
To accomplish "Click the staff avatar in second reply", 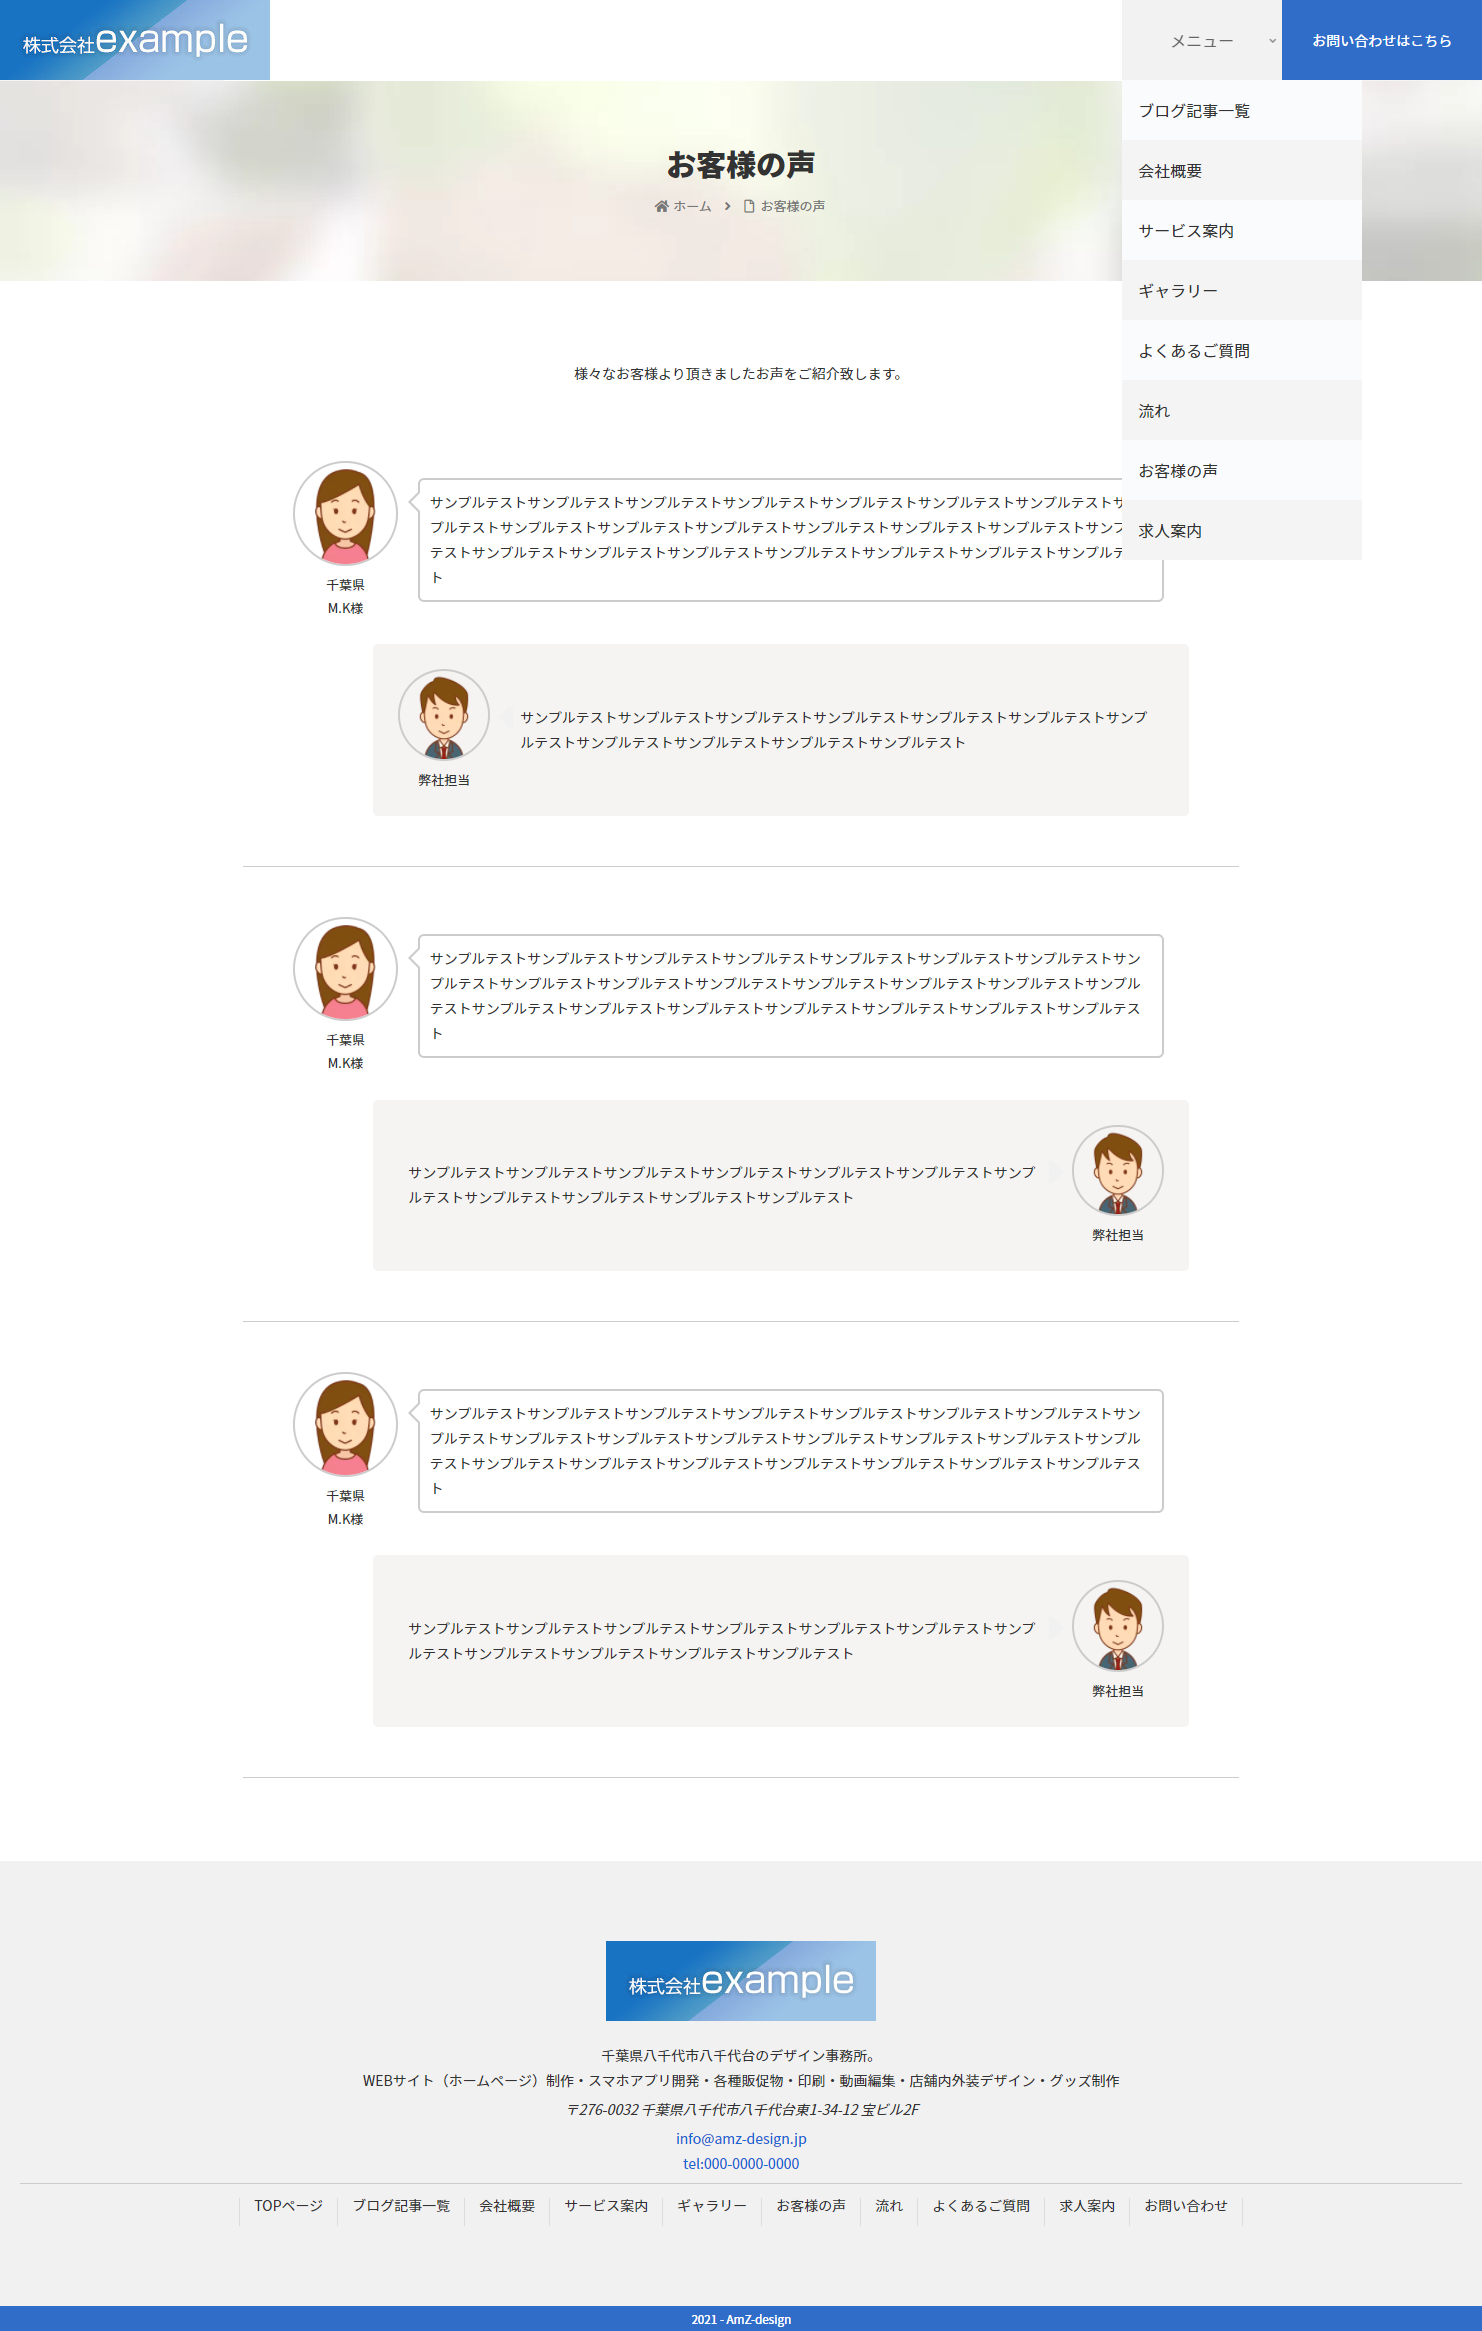I will [1118, 1171].
